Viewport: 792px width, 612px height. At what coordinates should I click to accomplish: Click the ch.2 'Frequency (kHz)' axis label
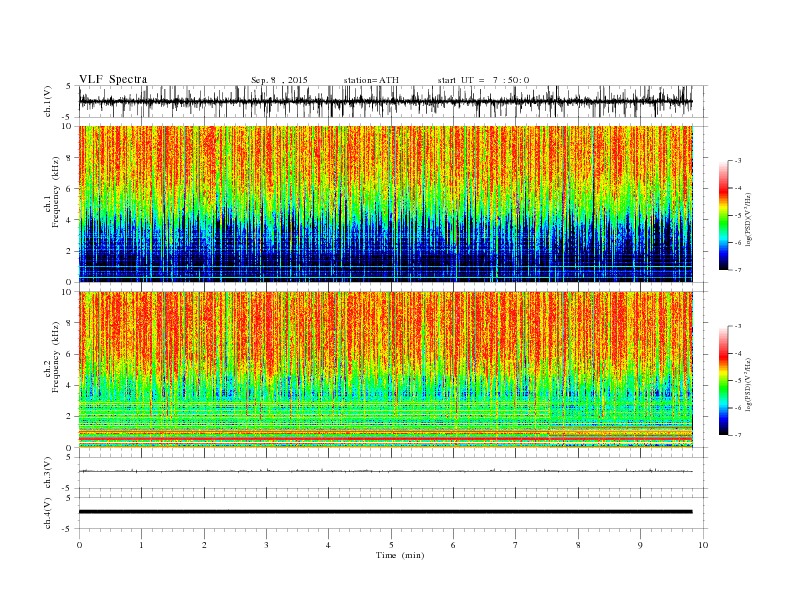tap(56, 357)
